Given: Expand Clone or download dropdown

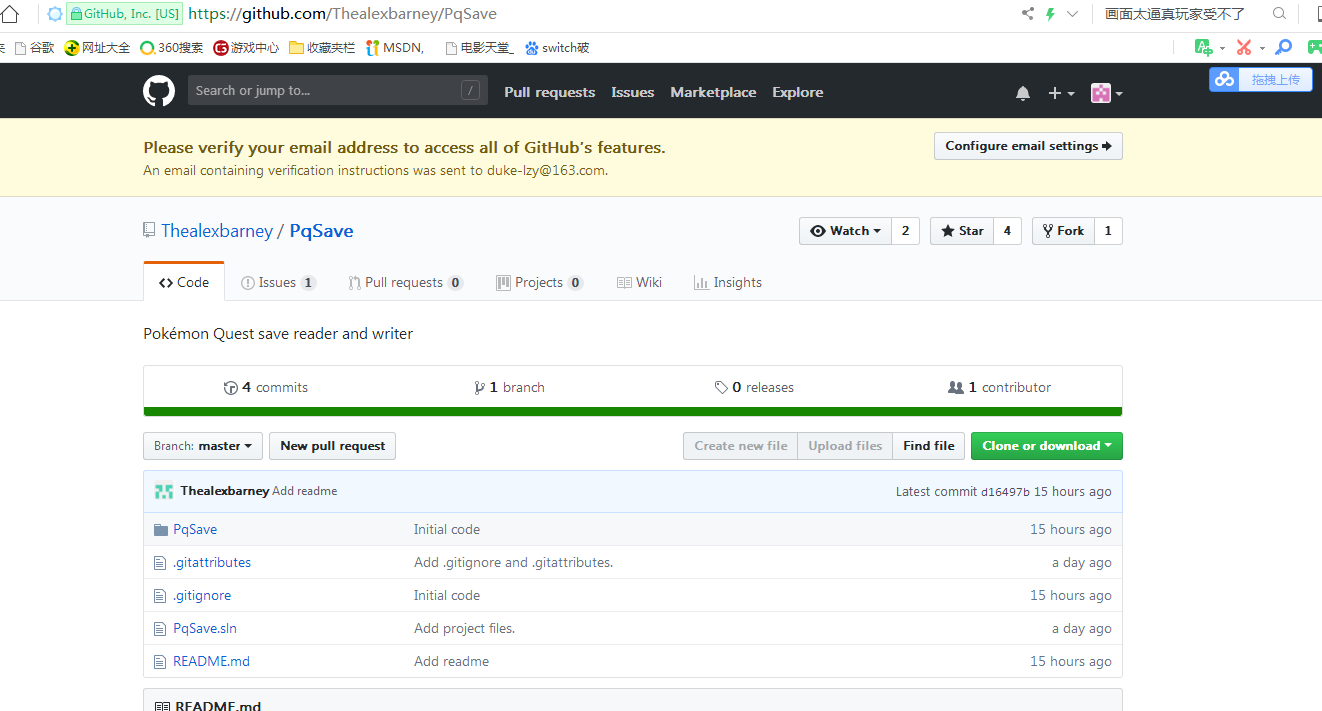Looking at the screenshot, I should pos(1047,446).
